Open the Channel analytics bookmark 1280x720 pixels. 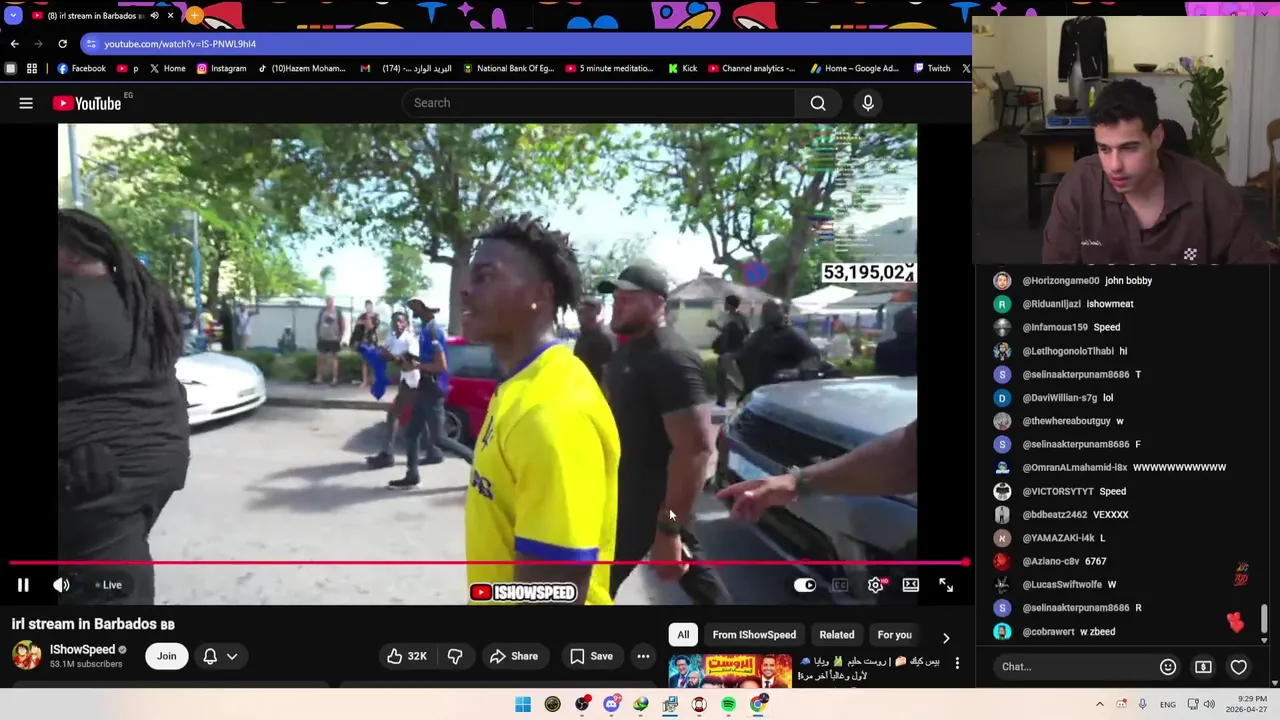point(751,69)
